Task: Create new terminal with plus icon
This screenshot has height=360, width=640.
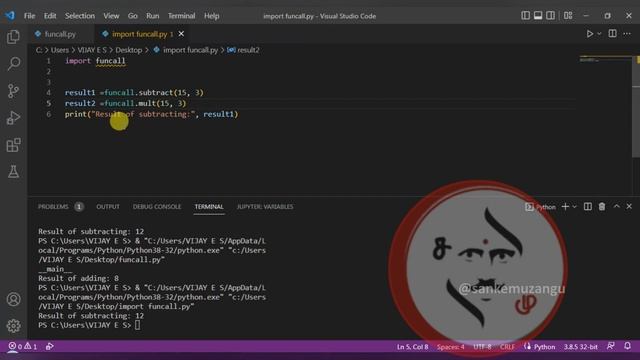Action: tap(565, 207)
